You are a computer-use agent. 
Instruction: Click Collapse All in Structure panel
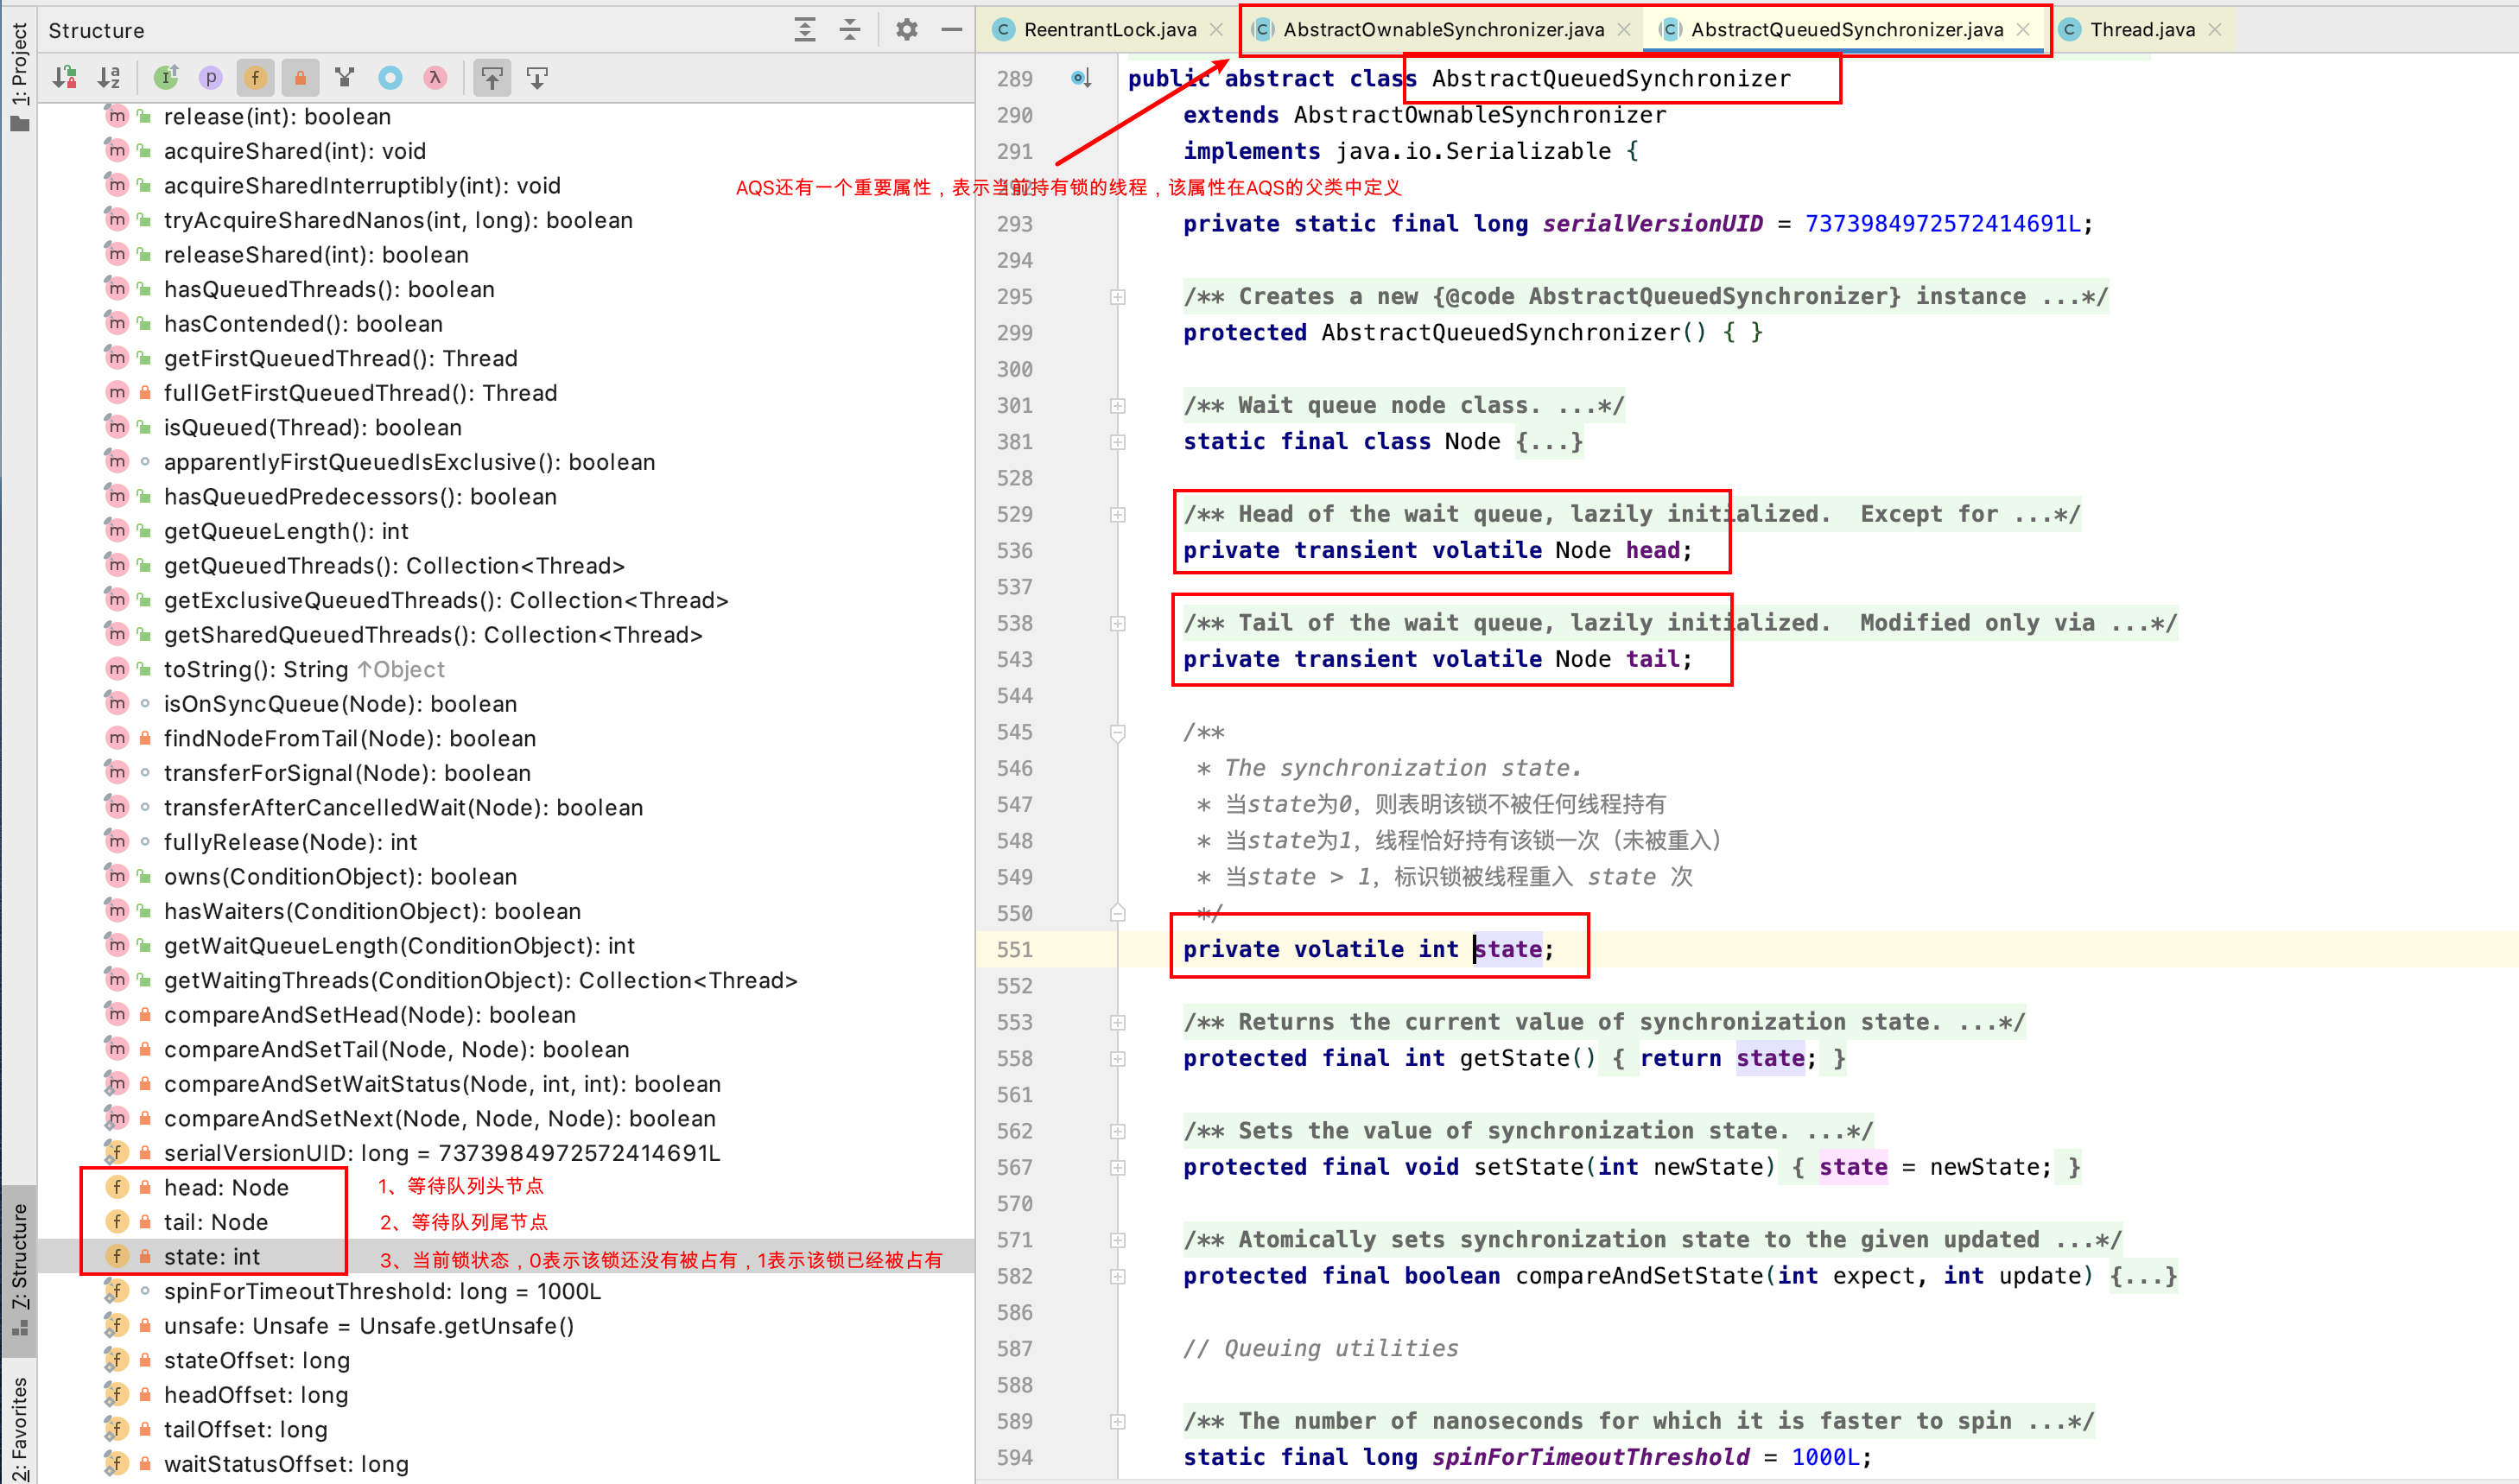pos(850,30)
